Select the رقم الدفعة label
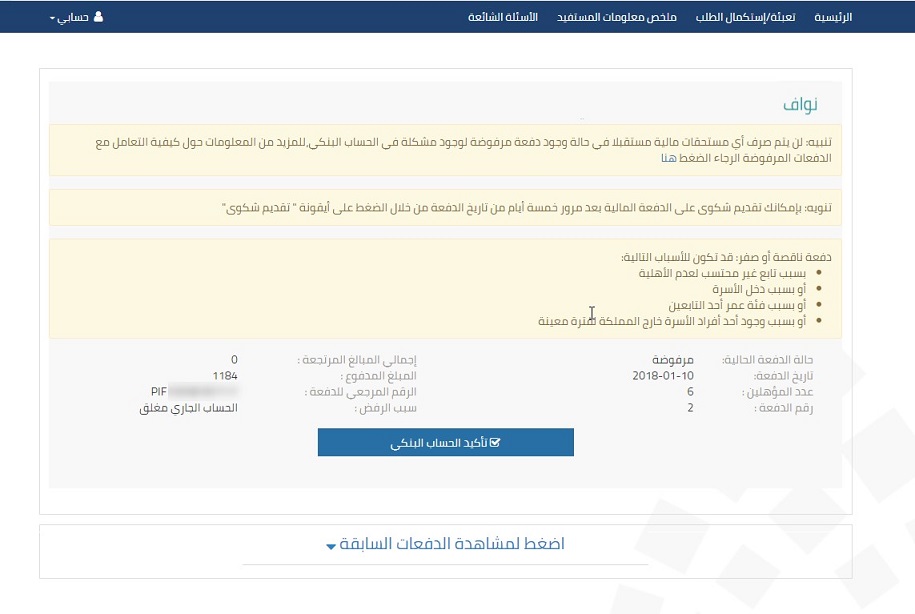The height and width of the screenshot is (614, 915). click(783, 408)
